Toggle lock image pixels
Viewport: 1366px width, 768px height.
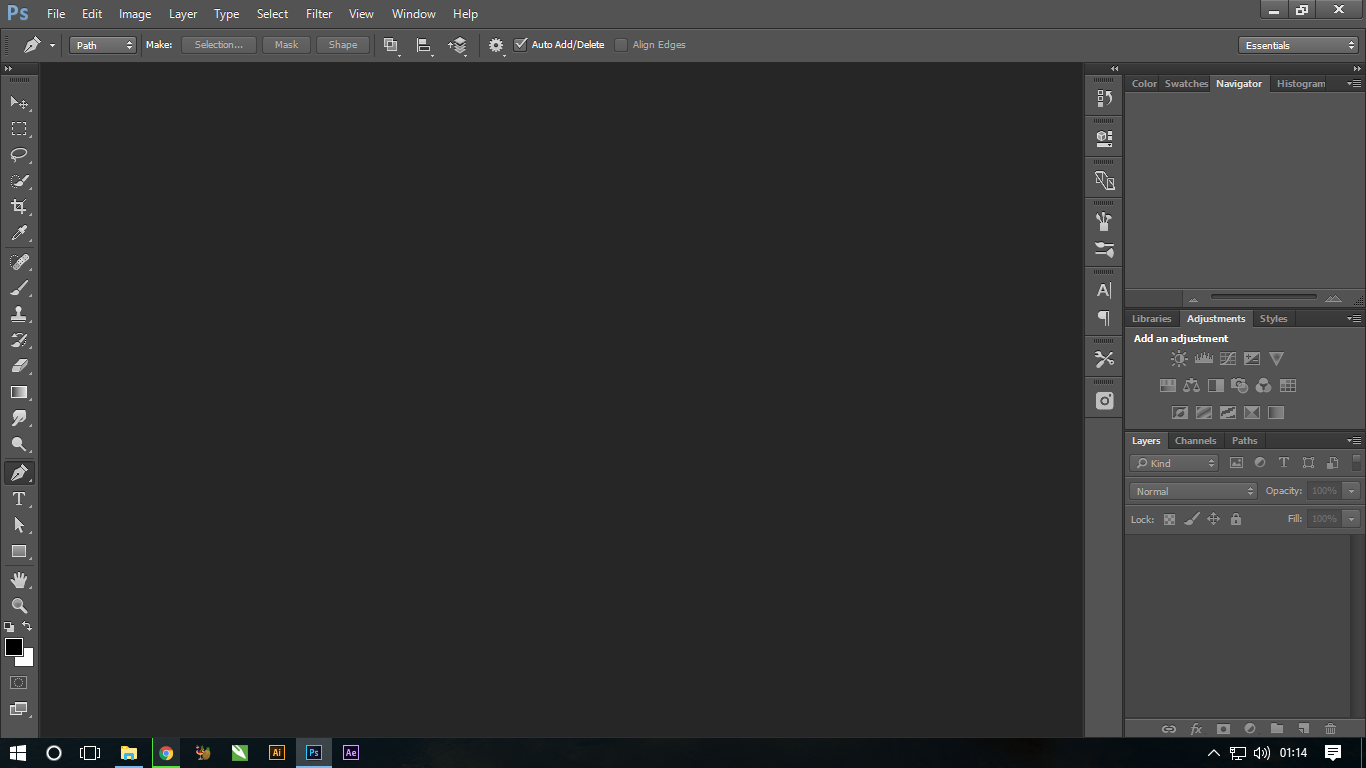point(1191,519)
